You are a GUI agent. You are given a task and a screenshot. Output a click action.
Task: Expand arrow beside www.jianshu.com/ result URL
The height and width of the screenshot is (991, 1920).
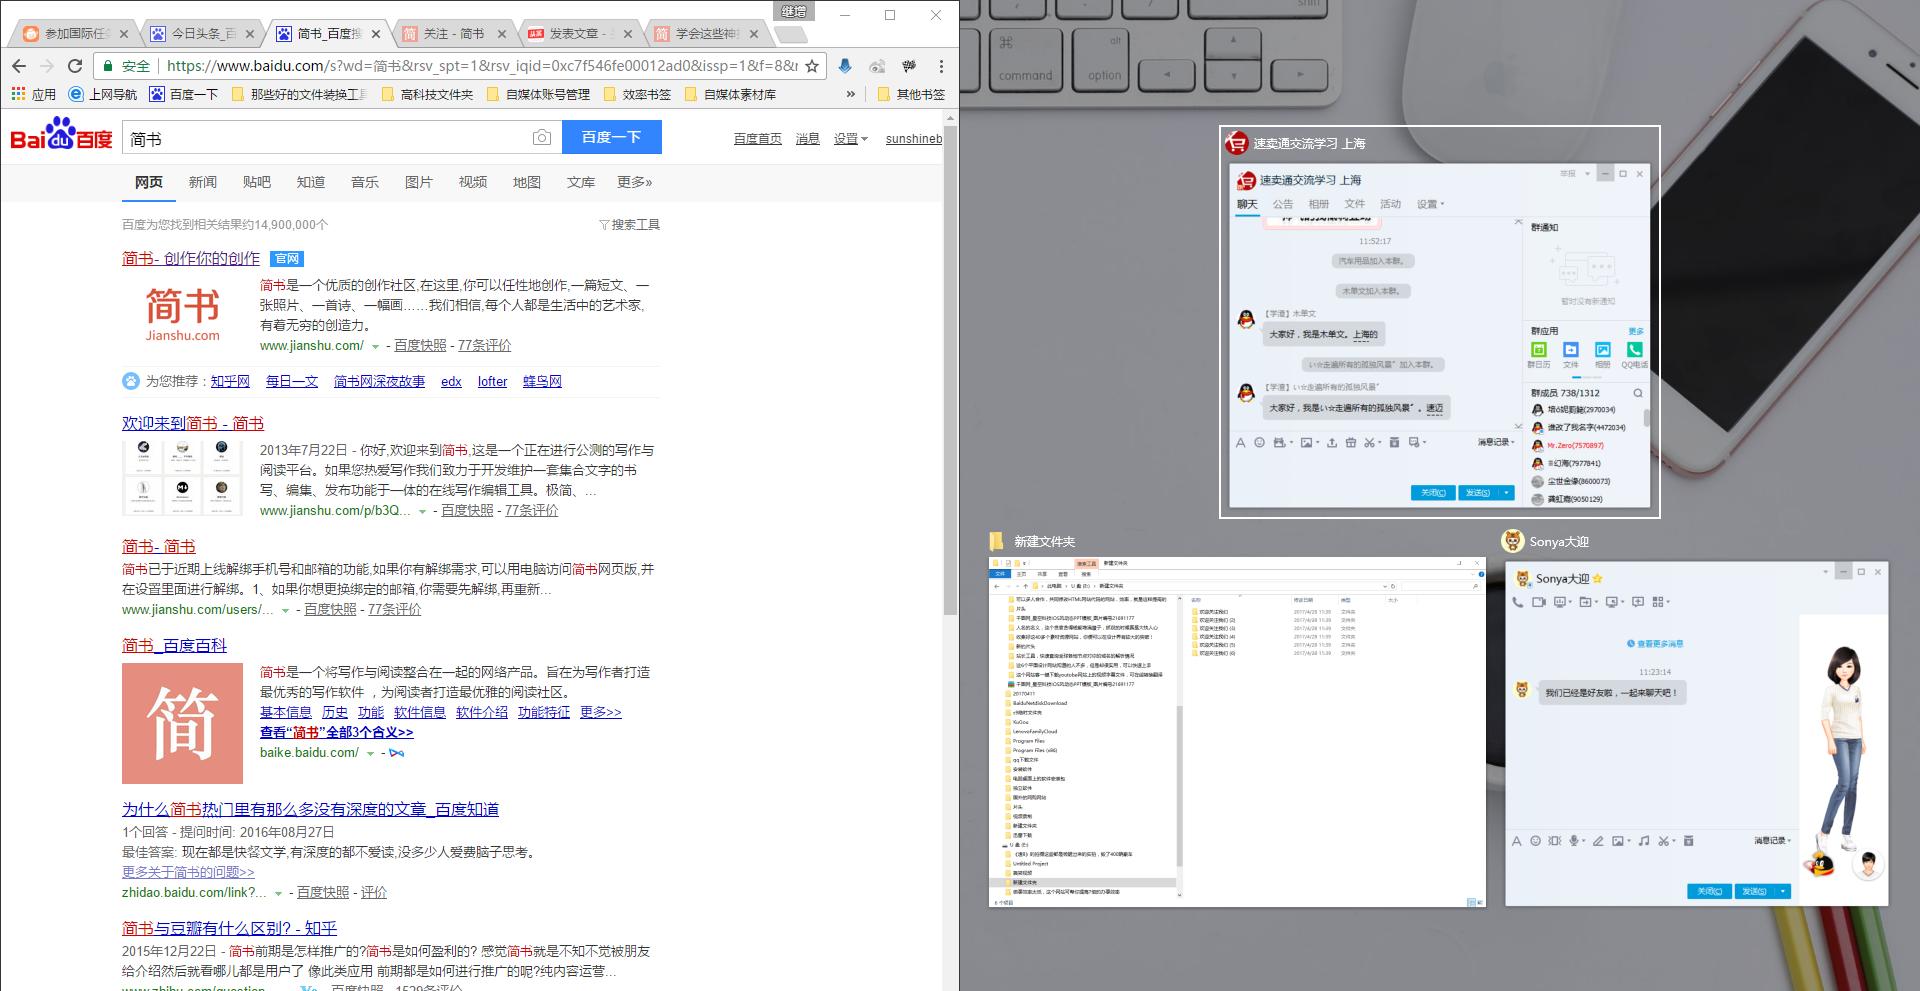(376, 346)
